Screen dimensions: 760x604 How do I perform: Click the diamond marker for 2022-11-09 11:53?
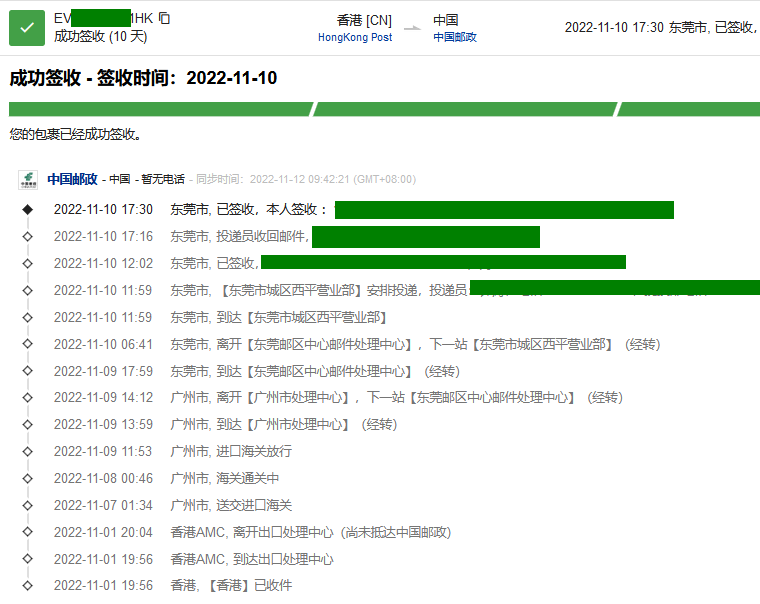pyautogui.click(x=28, y=452)
